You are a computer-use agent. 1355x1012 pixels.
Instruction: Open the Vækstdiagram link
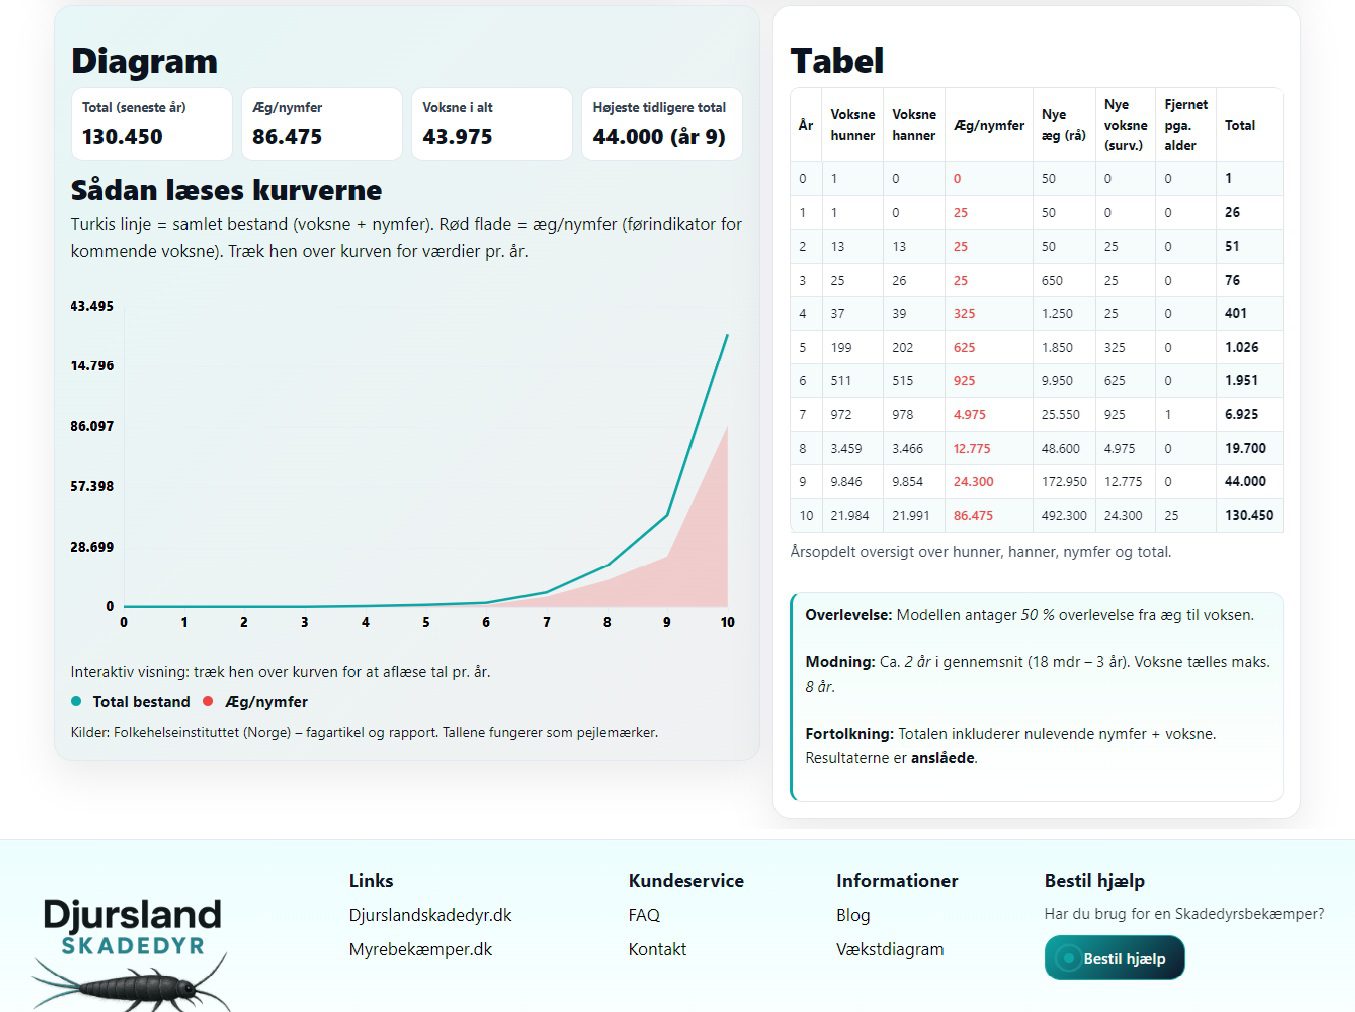coord(889,949)
